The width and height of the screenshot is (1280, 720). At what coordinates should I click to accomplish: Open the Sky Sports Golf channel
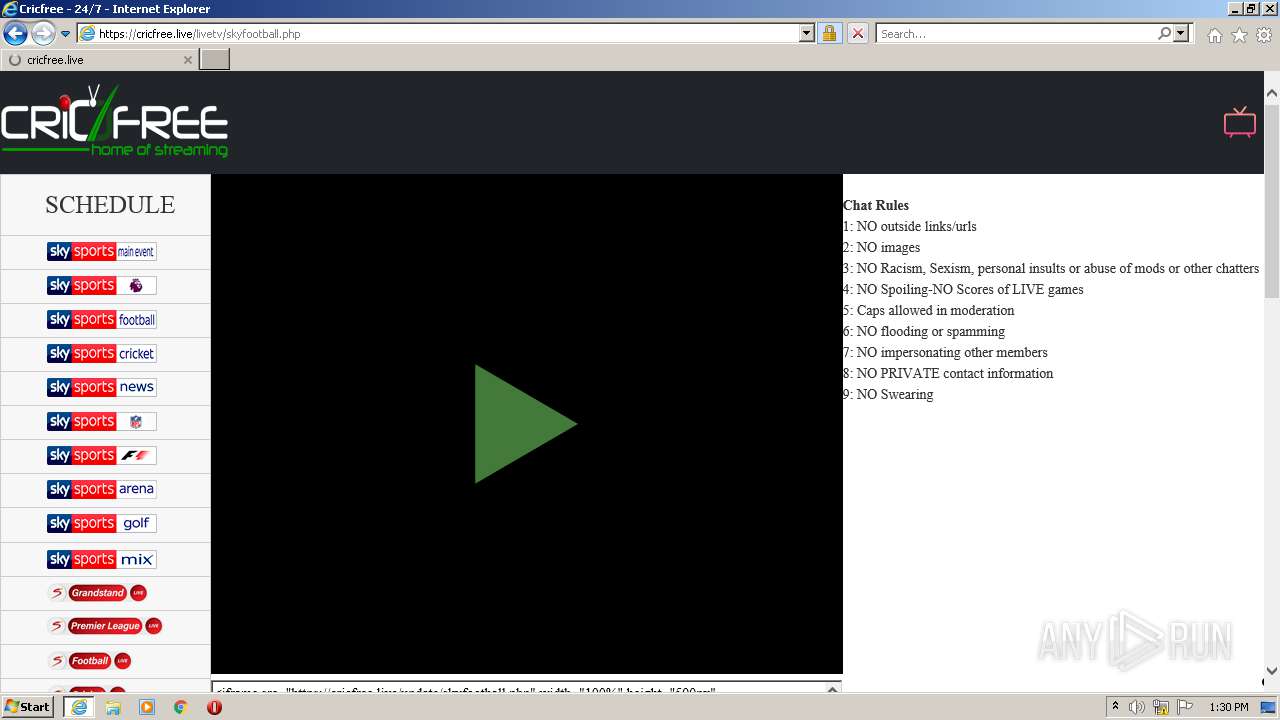(x=102, y=524)
